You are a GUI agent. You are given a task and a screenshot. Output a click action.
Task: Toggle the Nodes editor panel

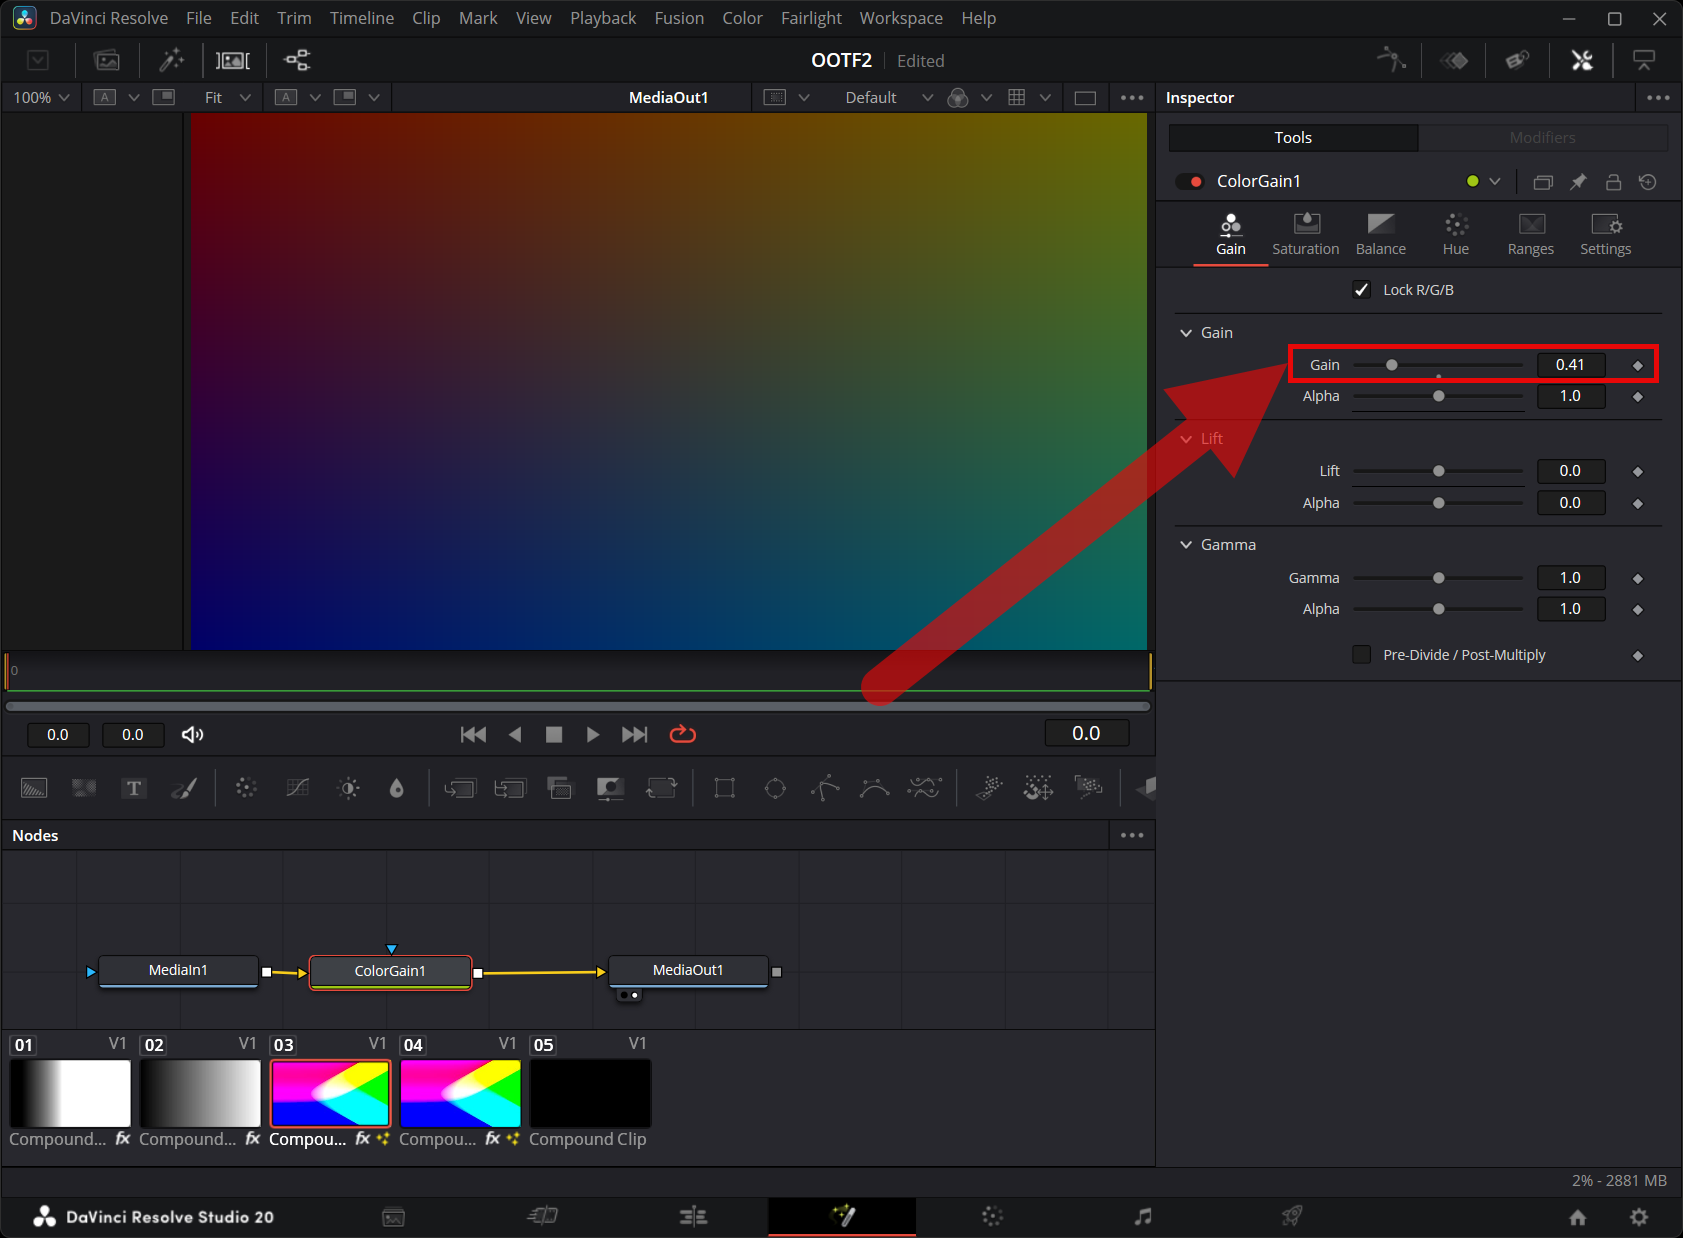[x=297, y=60]
